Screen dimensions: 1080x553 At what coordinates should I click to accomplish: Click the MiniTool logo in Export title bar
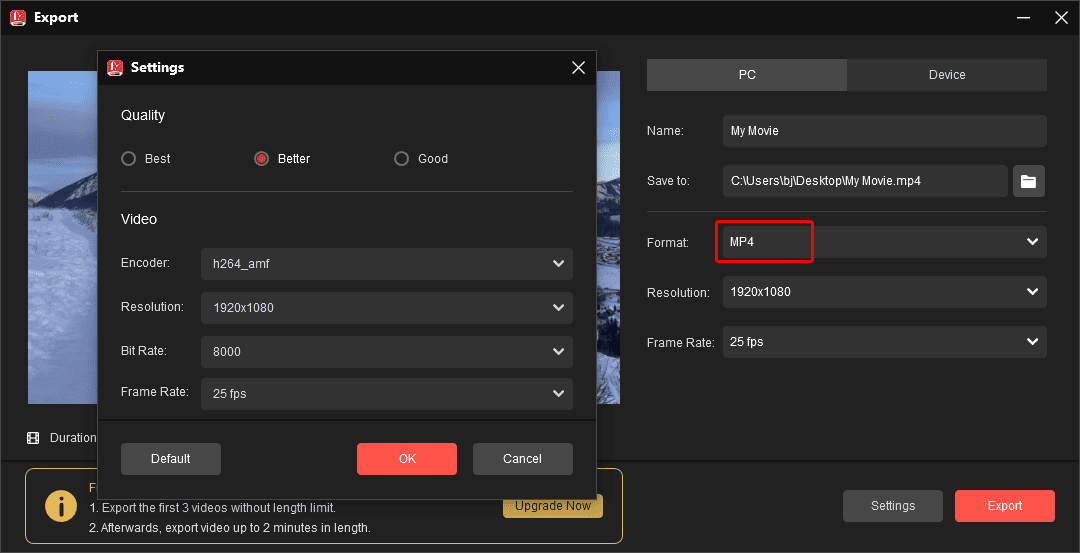(18, 18)
